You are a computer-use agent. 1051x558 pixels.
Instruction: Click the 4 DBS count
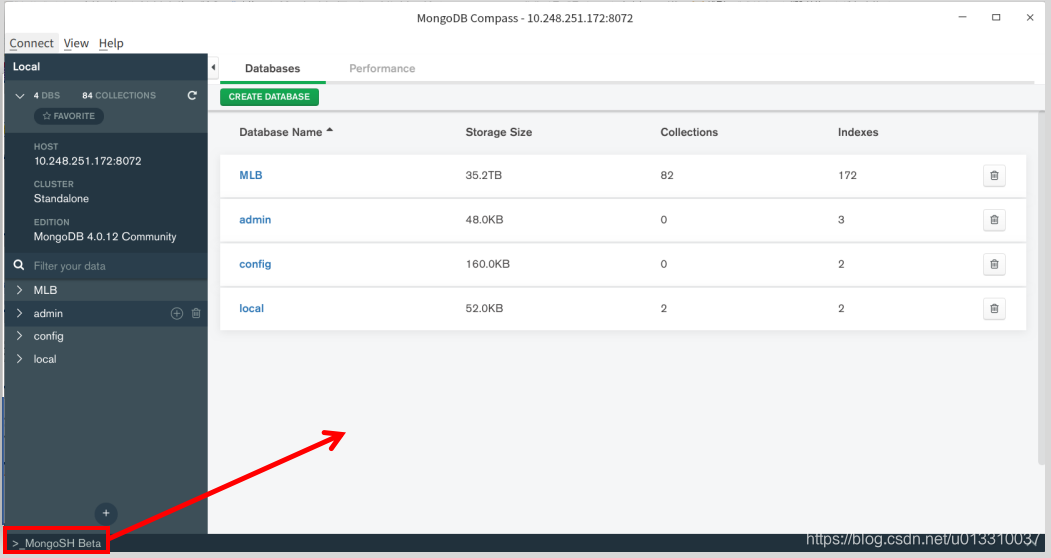(x=47, y=95)
